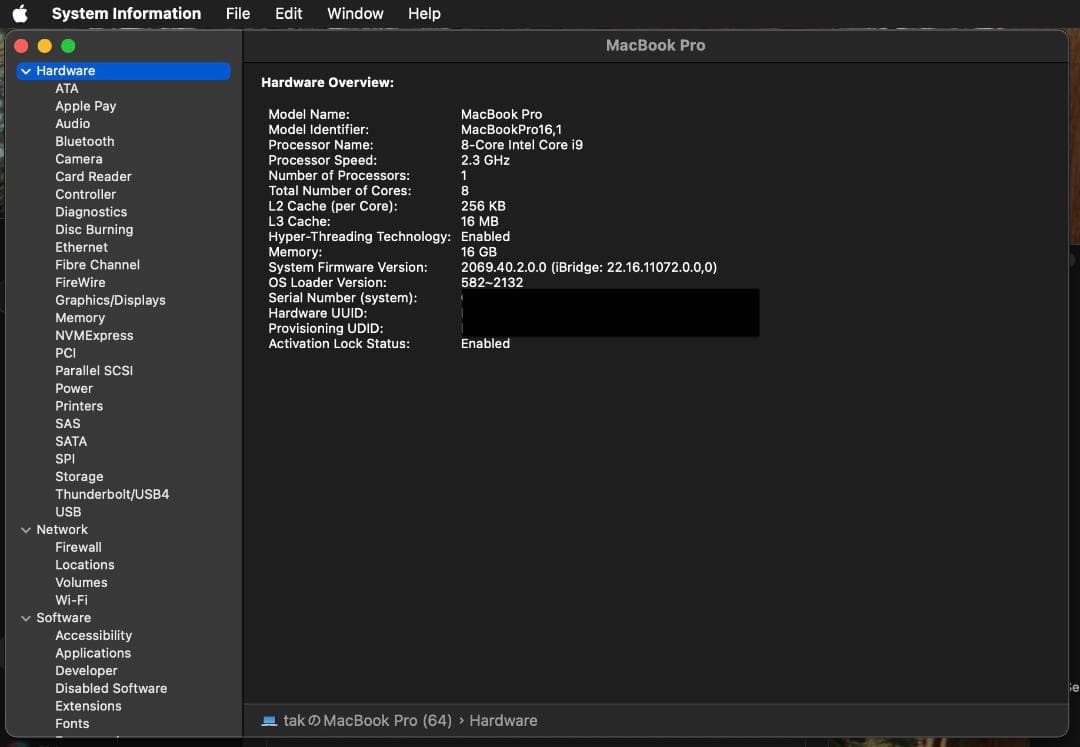1080x747 pixels.
Task: Select Wi-Fi under Network
Action: [x=71, y=599]
